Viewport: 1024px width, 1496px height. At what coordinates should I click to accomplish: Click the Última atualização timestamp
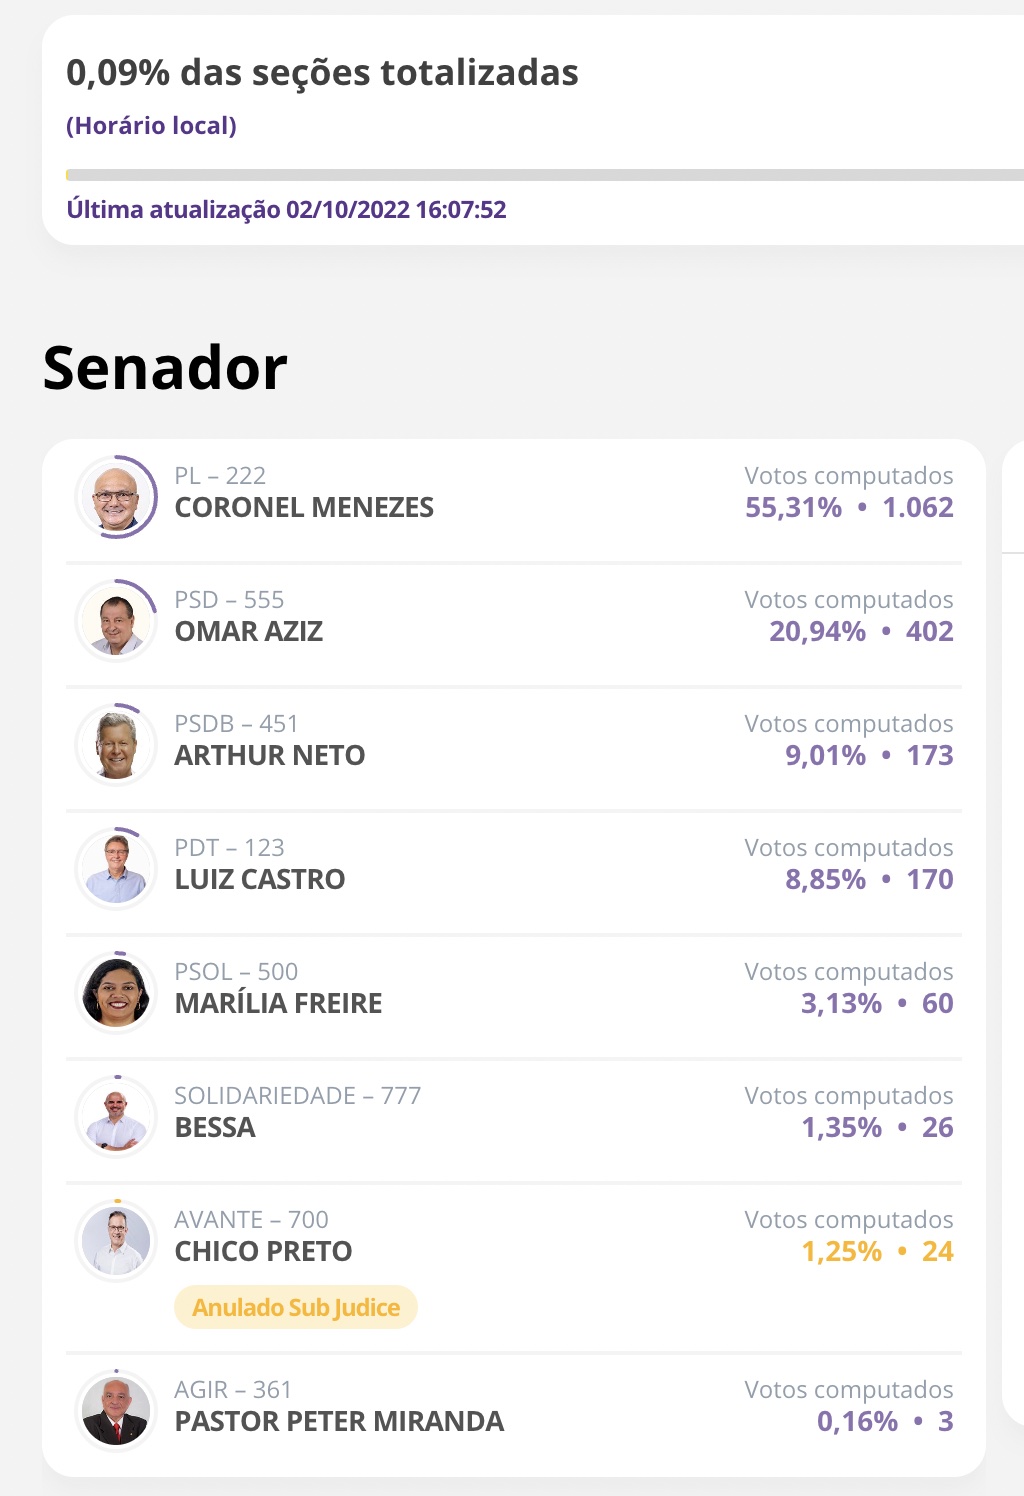(286, 210)
